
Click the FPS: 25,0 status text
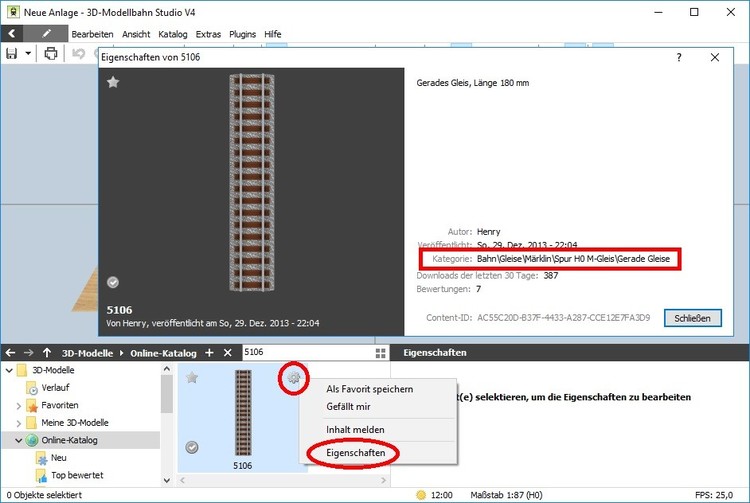point(714,495)
